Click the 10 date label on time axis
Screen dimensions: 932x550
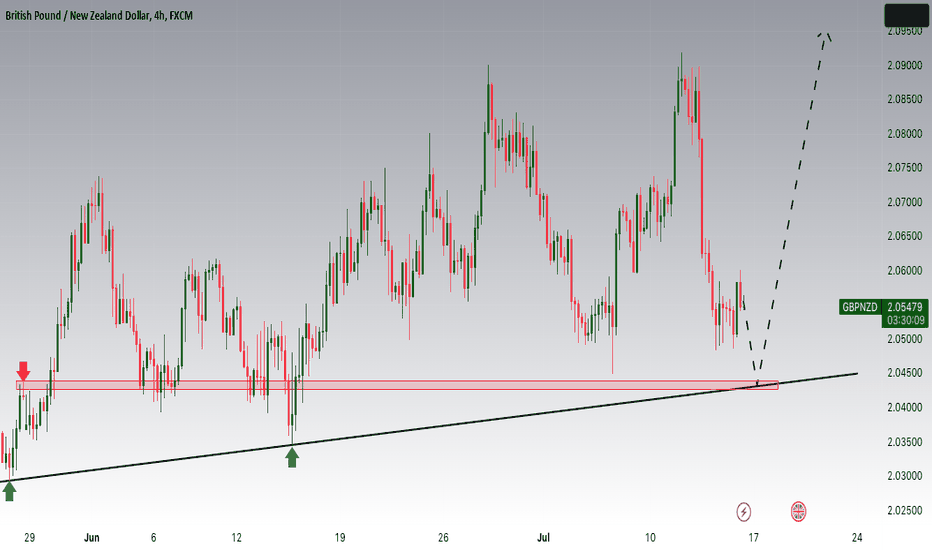[x=650, y=538]
